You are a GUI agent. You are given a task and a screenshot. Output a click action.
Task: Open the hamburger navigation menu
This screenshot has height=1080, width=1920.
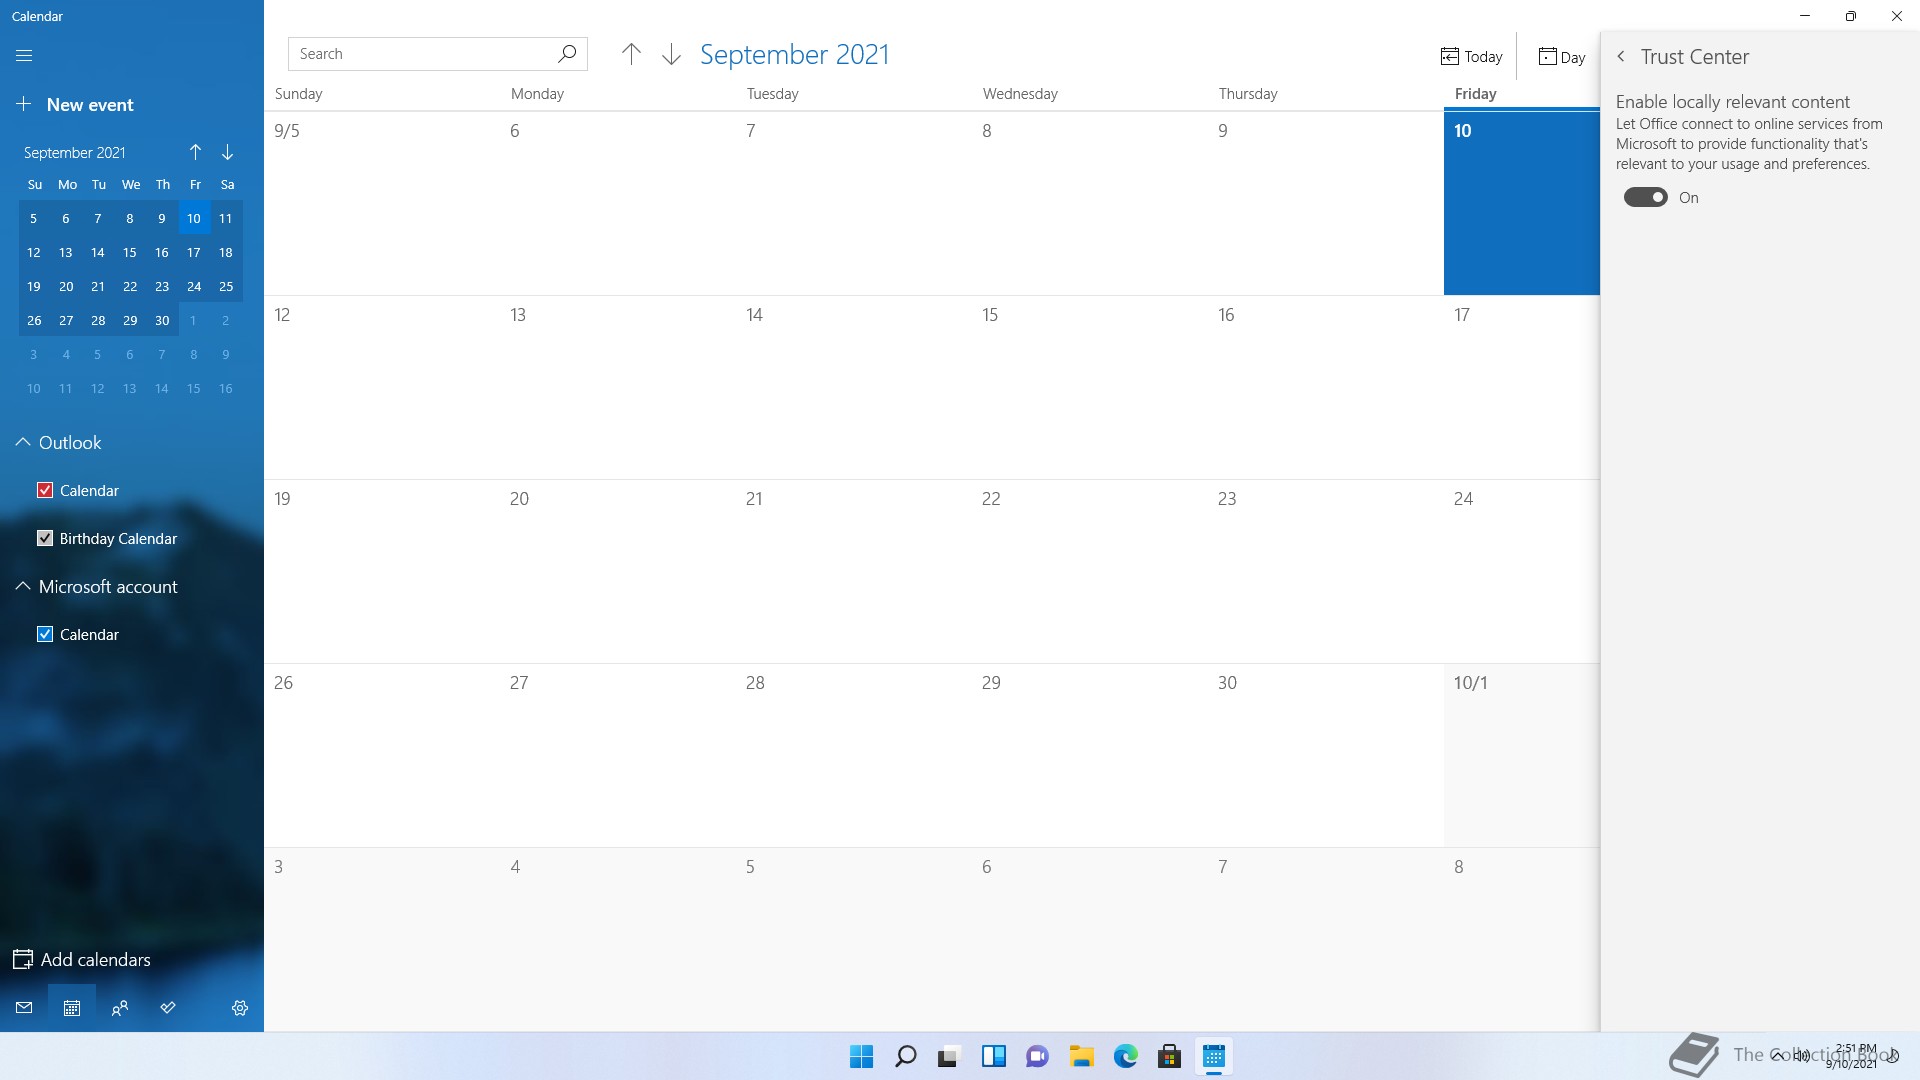click(x=24, y=56)
